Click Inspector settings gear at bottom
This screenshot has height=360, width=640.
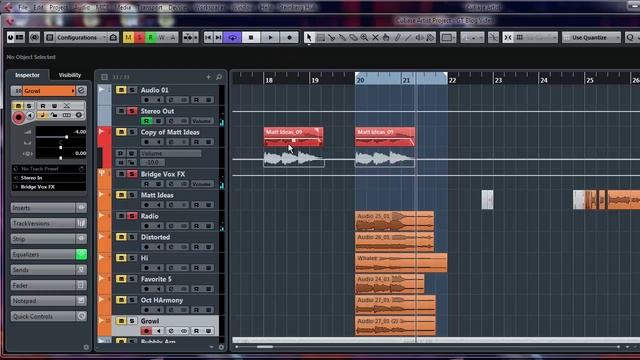coord(86,347)
